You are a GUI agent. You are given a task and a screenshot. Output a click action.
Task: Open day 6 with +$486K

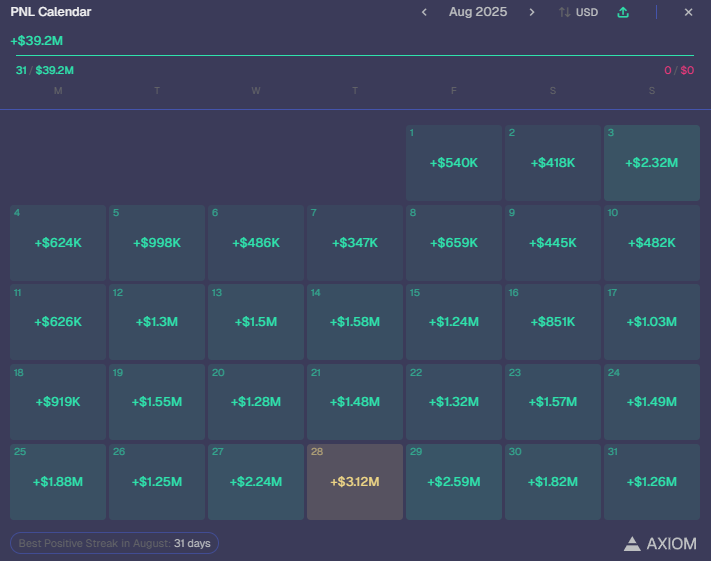(256, 243)
